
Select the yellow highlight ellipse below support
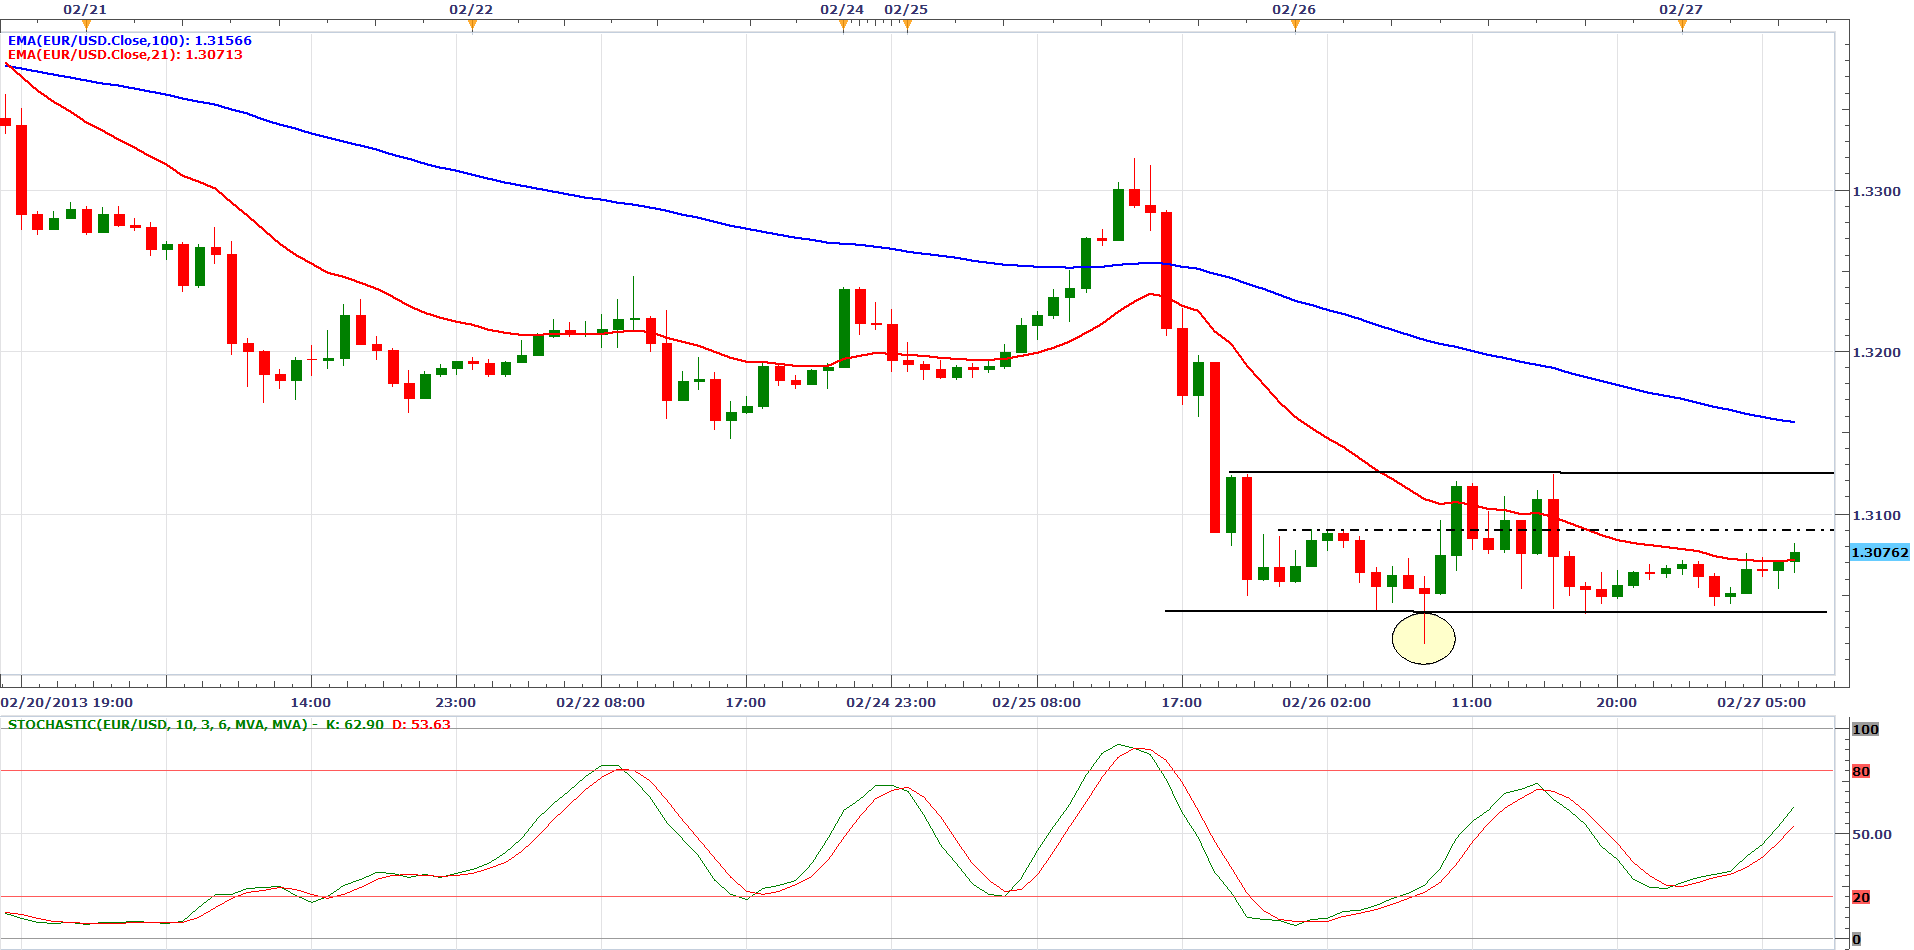1423,638
